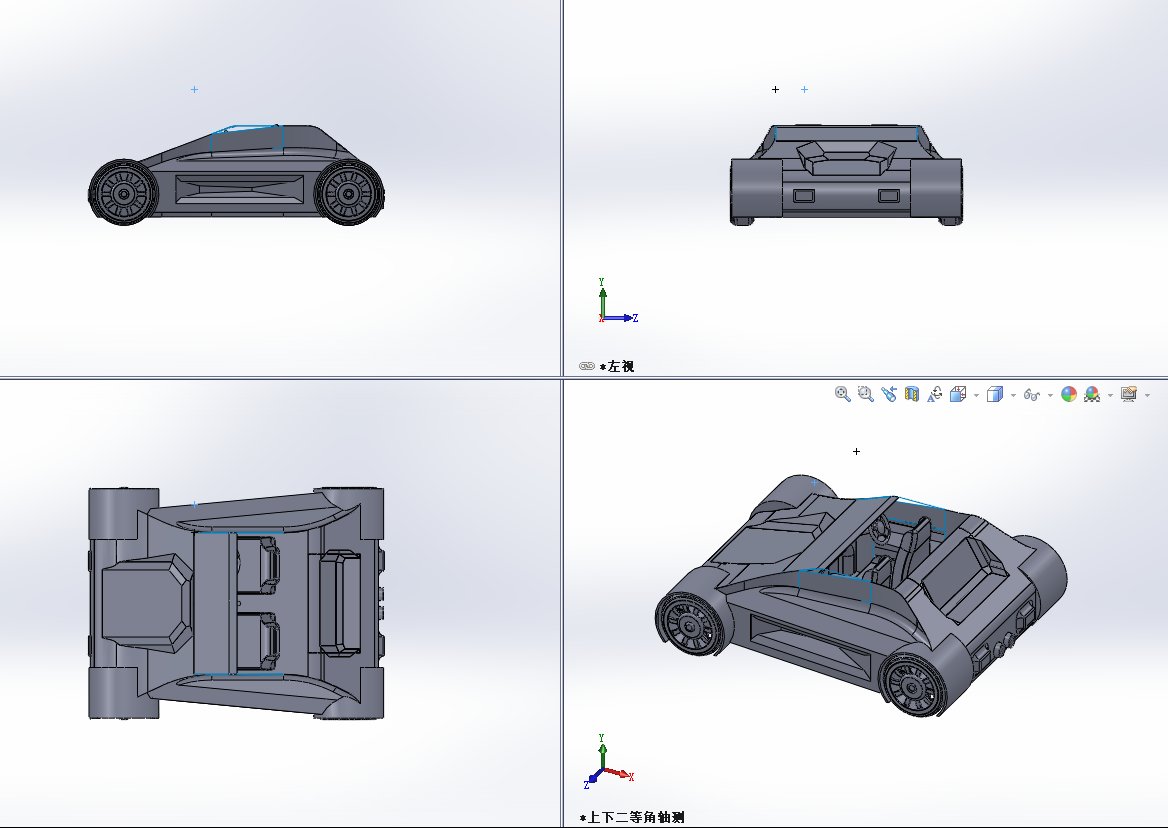Click the Display Style cube icon

pyautogui.click(x=994, y=395)
